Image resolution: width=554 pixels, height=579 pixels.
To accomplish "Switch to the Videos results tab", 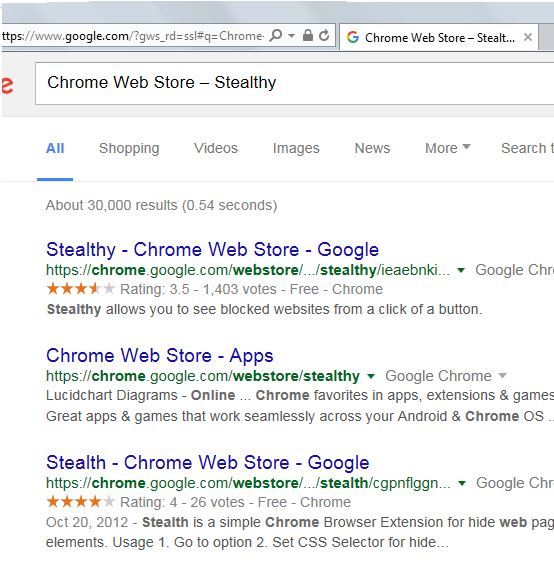I will (x=216, y=148).
